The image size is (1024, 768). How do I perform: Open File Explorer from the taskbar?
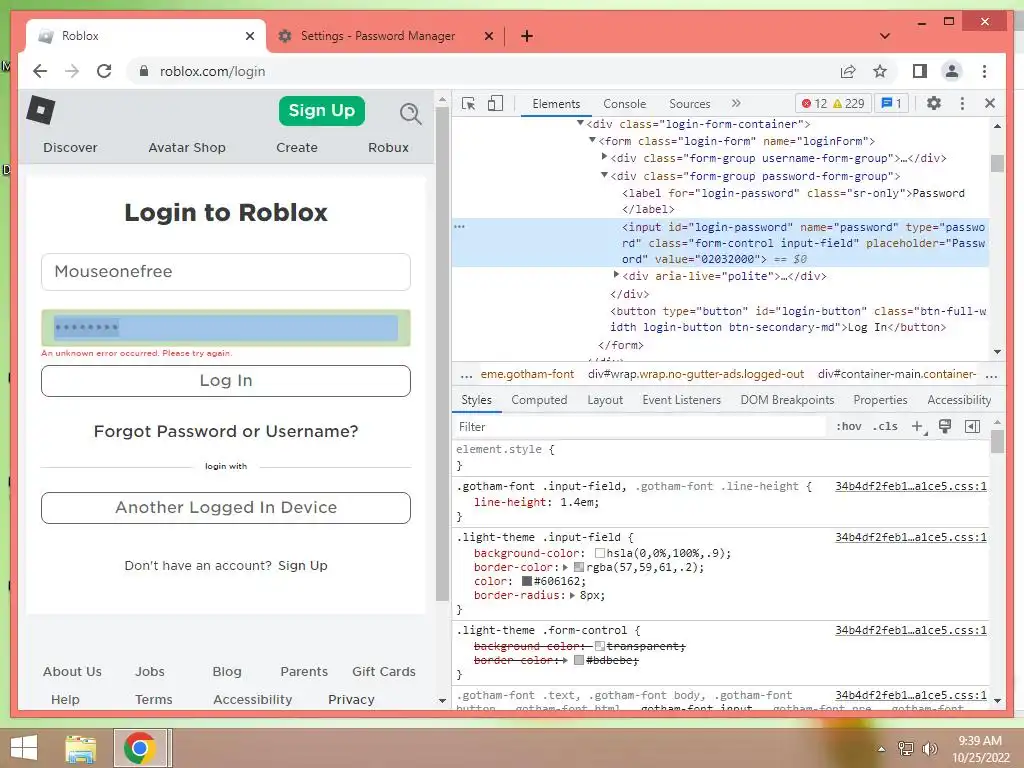click(x=81, y=748)
